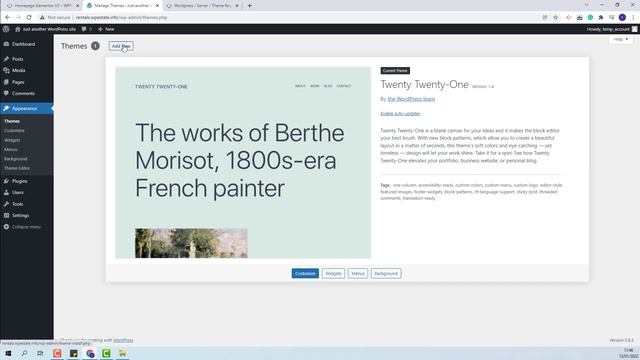The width and height of the screenshot is (640, 360).
Task: Open Plugins via its plug icon
Action: (x=6, y=181)
